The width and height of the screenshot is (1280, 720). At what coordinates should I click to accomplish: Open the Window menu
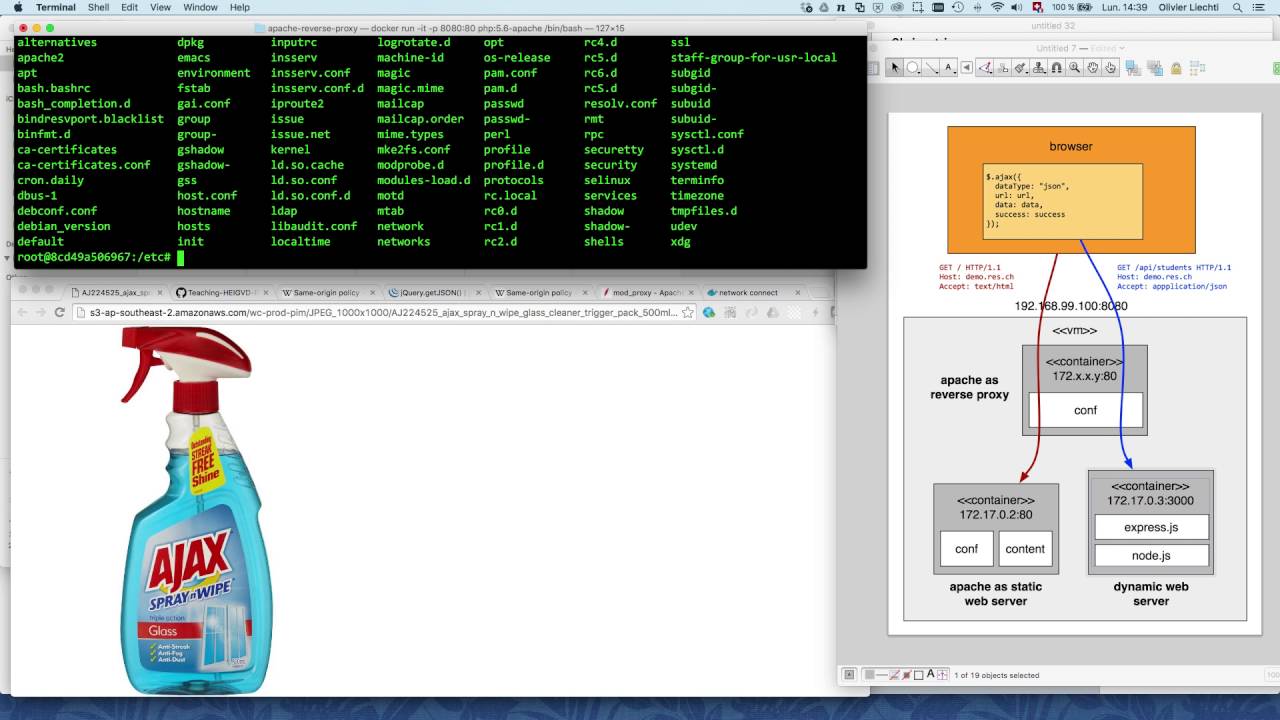pyautogui.click(x=201, y=7)
